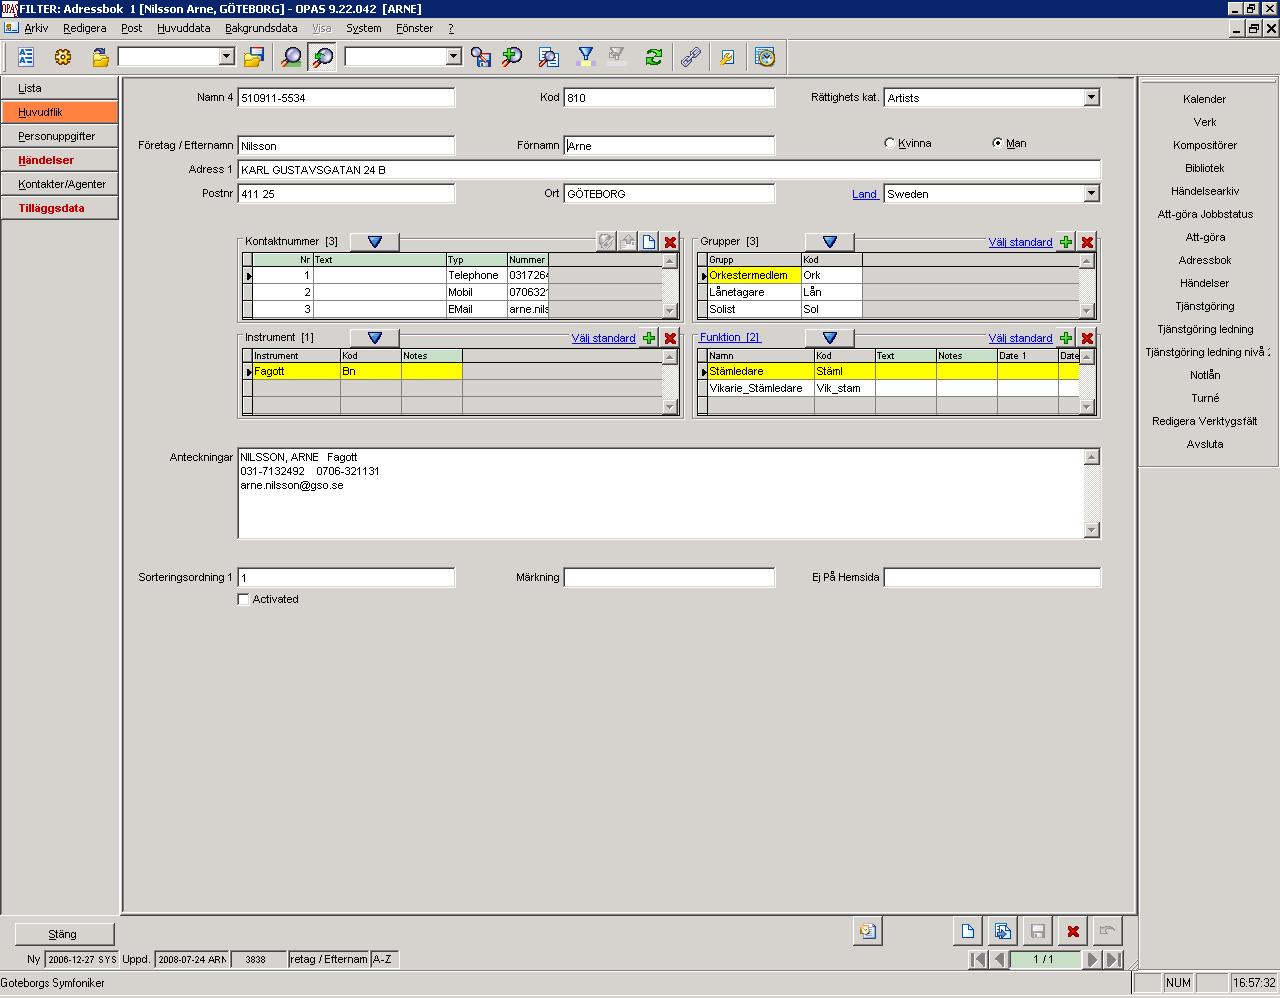Image resolution: width=1280 pixels, height=998 pixels.
Task: Click the save folder icon beside first combo box
Action: 254,57
